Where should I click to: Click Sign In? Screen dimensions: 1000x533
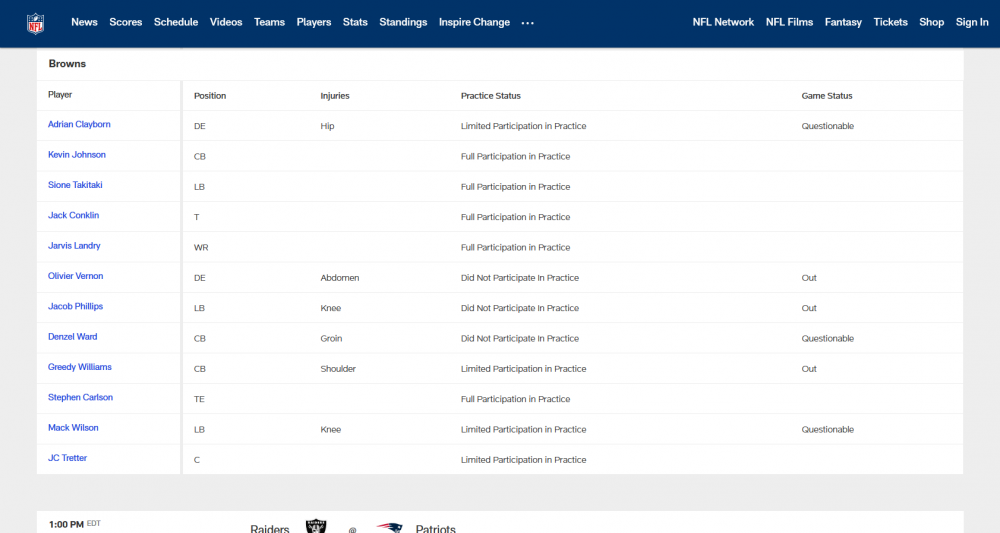(x=972, y=22)
